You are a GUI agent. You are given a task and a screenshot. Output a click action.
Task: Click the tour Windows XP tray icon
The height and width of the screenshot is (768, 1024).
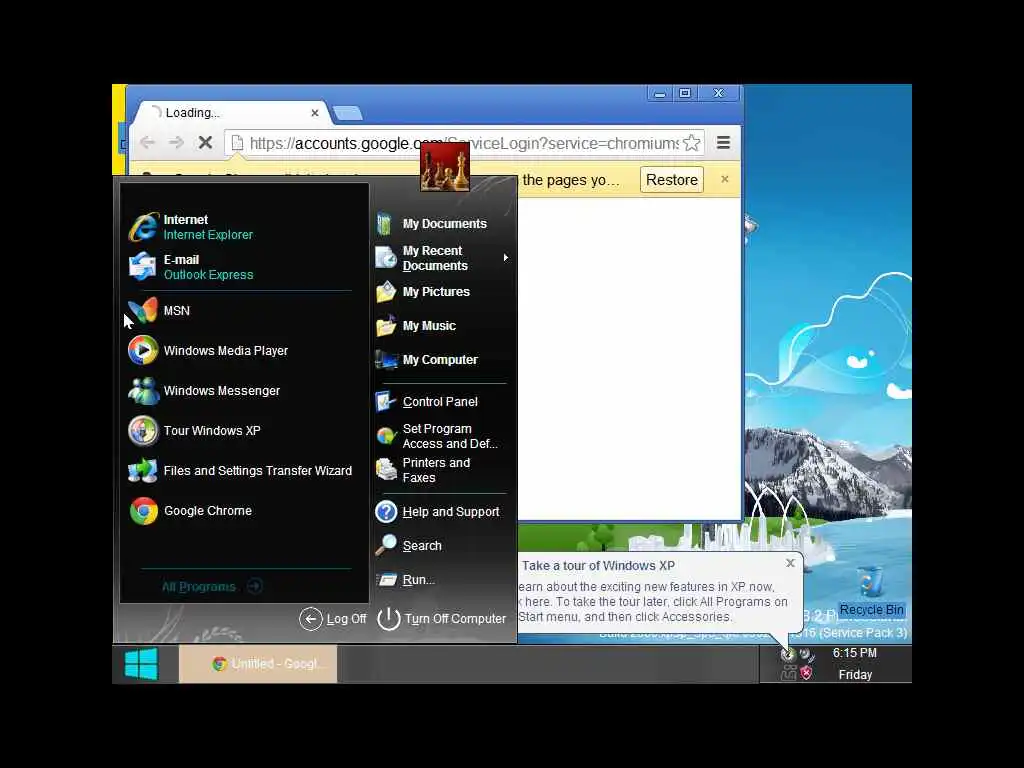pyautogui.click(x=788, y=654)
